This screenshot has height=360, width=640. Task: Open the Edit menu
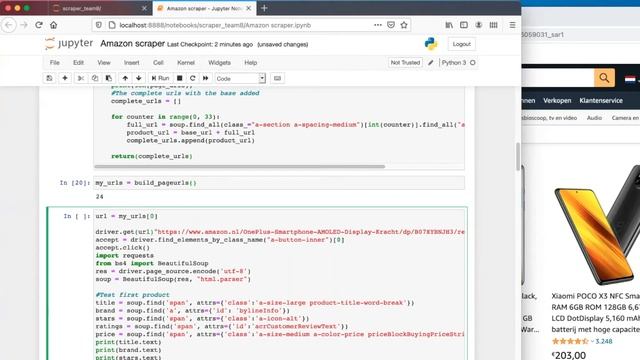[78, 62]
